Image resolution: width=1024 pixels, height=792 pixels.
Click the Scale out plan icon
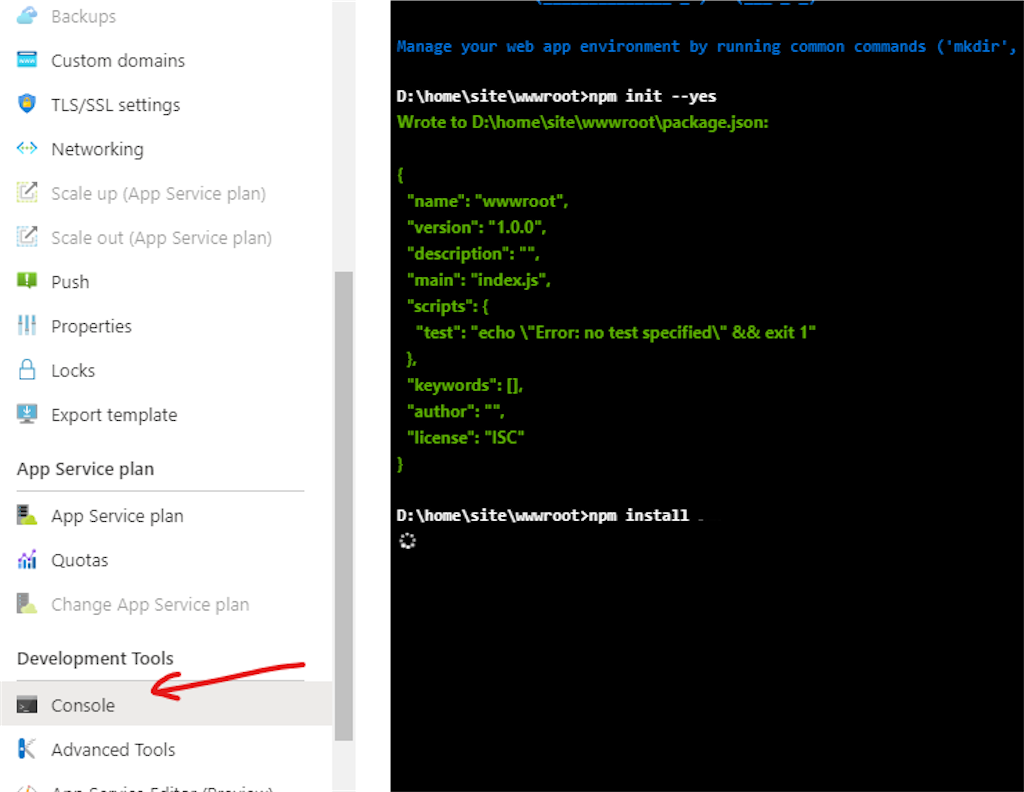27,237
